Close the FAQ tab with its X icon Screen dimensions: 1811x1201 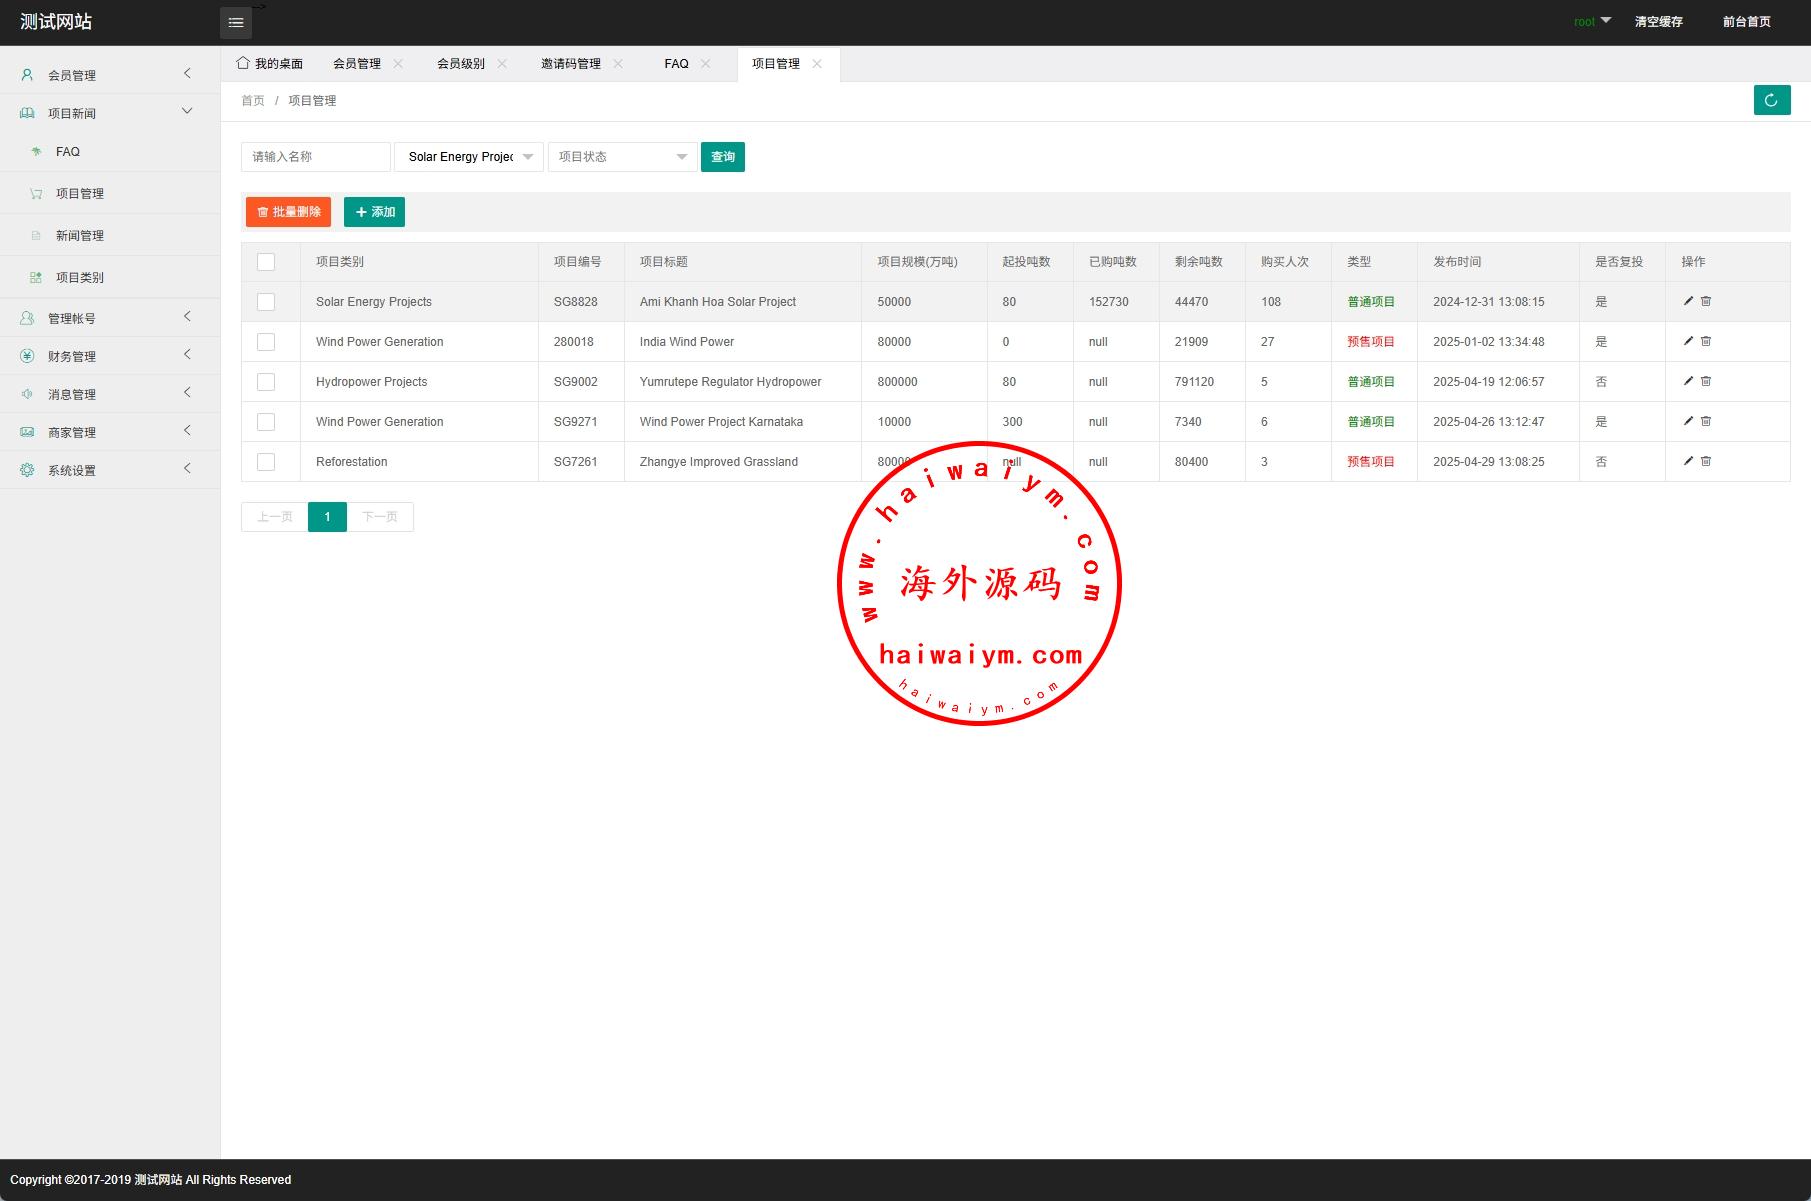point(706,64)
